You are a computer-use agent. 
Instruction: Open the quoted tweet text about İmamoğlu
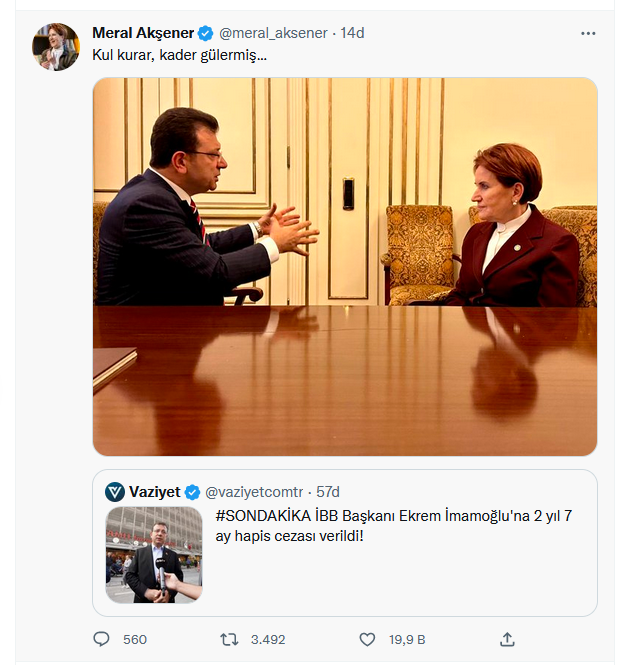coord(399,526)
